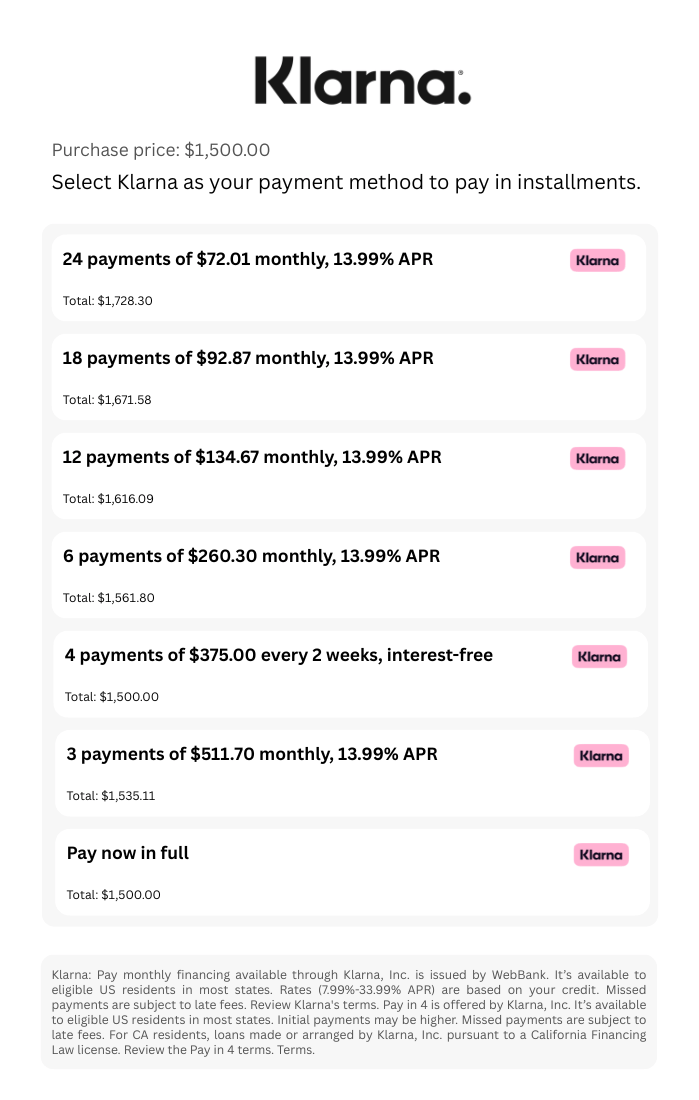Click Klarna badge on 3 payments option
This screenshot has height=1100, width=699.
coord(601,756)
